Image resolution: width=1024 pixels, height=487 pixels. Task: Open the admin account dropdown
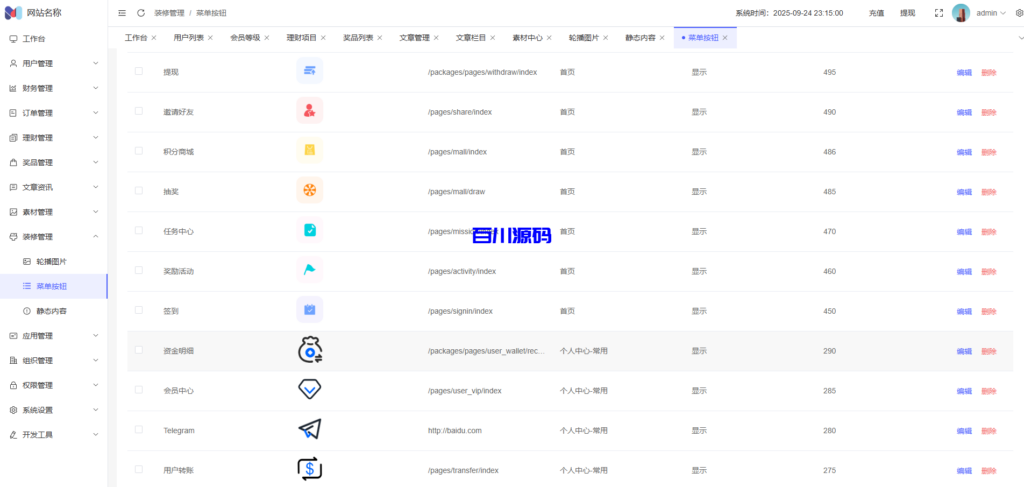[x=991, y=13]
